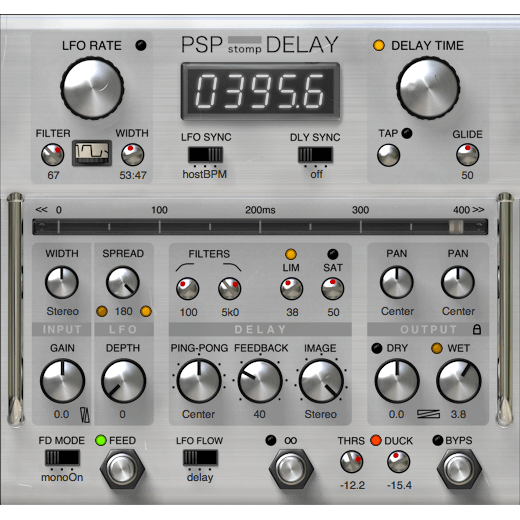Toggle the SAT saturation LED
The width and height of the screenshot is (520, 520).
[x=333, y=254]
